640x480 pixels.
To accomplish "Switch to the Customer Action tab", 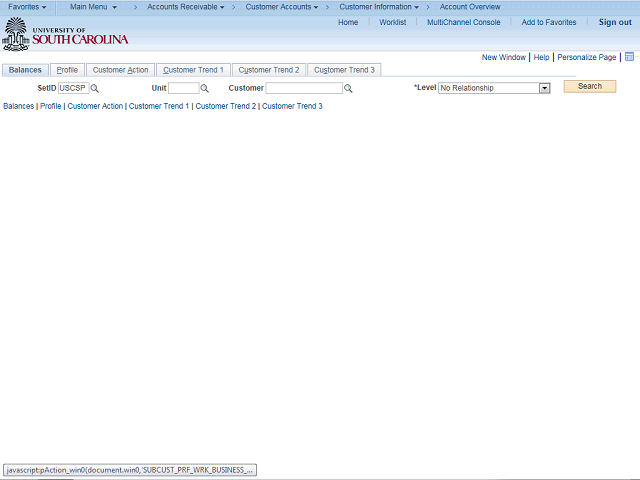I will pyautogui.click(x=120, y=70).
